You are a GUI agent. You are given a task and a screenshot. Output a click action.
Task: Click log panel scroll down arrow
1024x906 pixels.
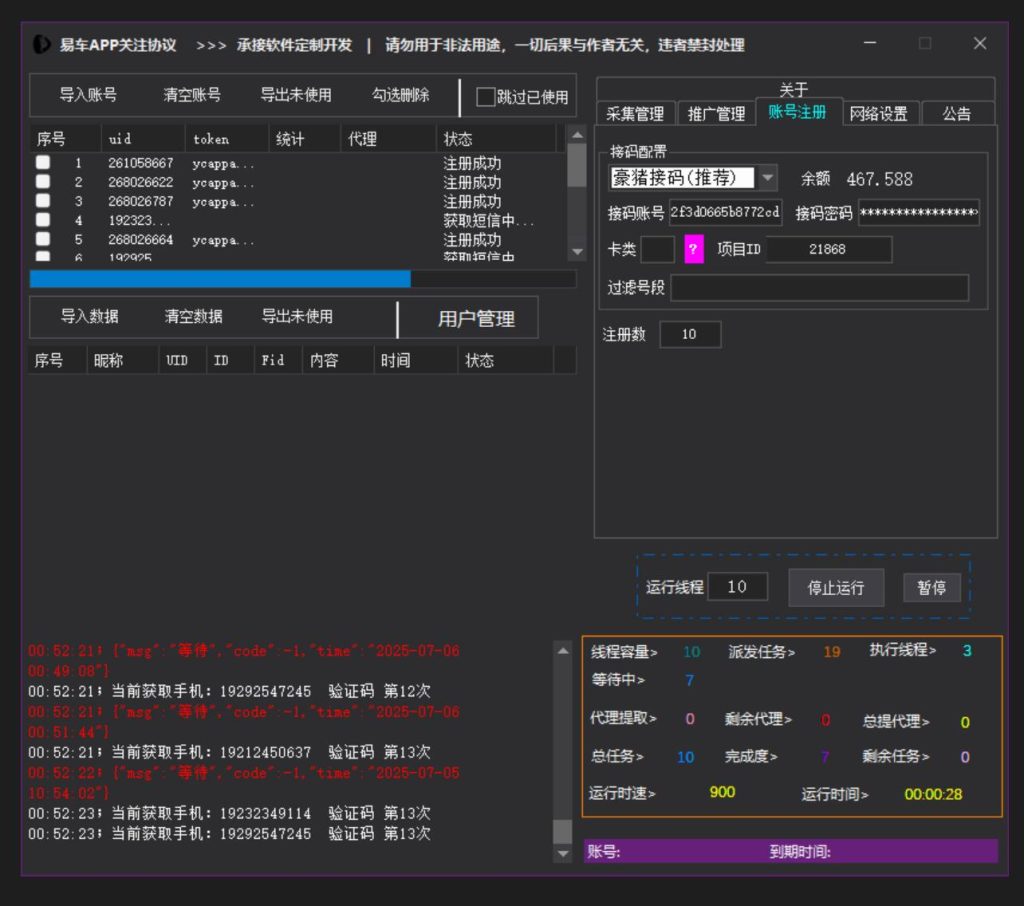pyautogui.click(x=563, y=853)
